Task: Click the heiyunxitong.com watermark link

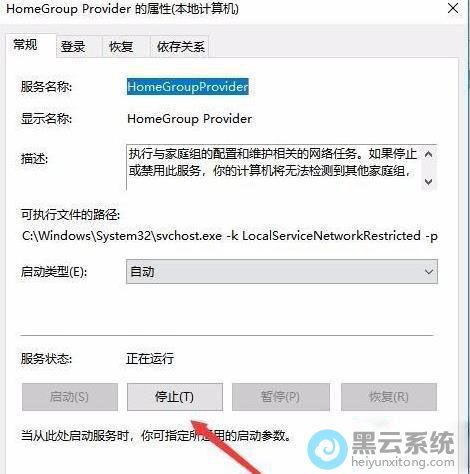Action: (403, 462)
